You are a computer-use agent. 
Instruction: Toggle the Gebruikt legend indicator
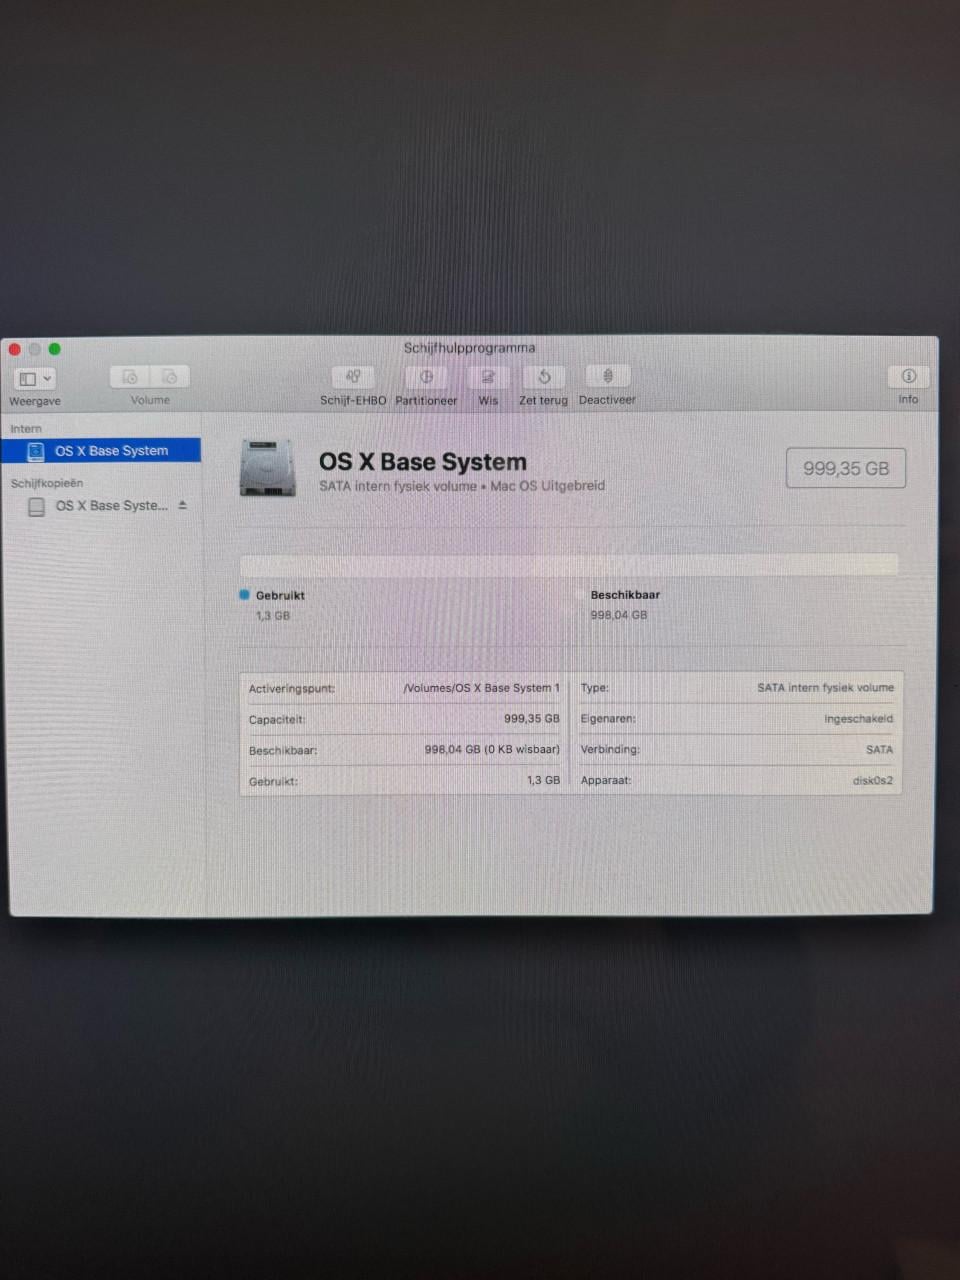[279, 595]
